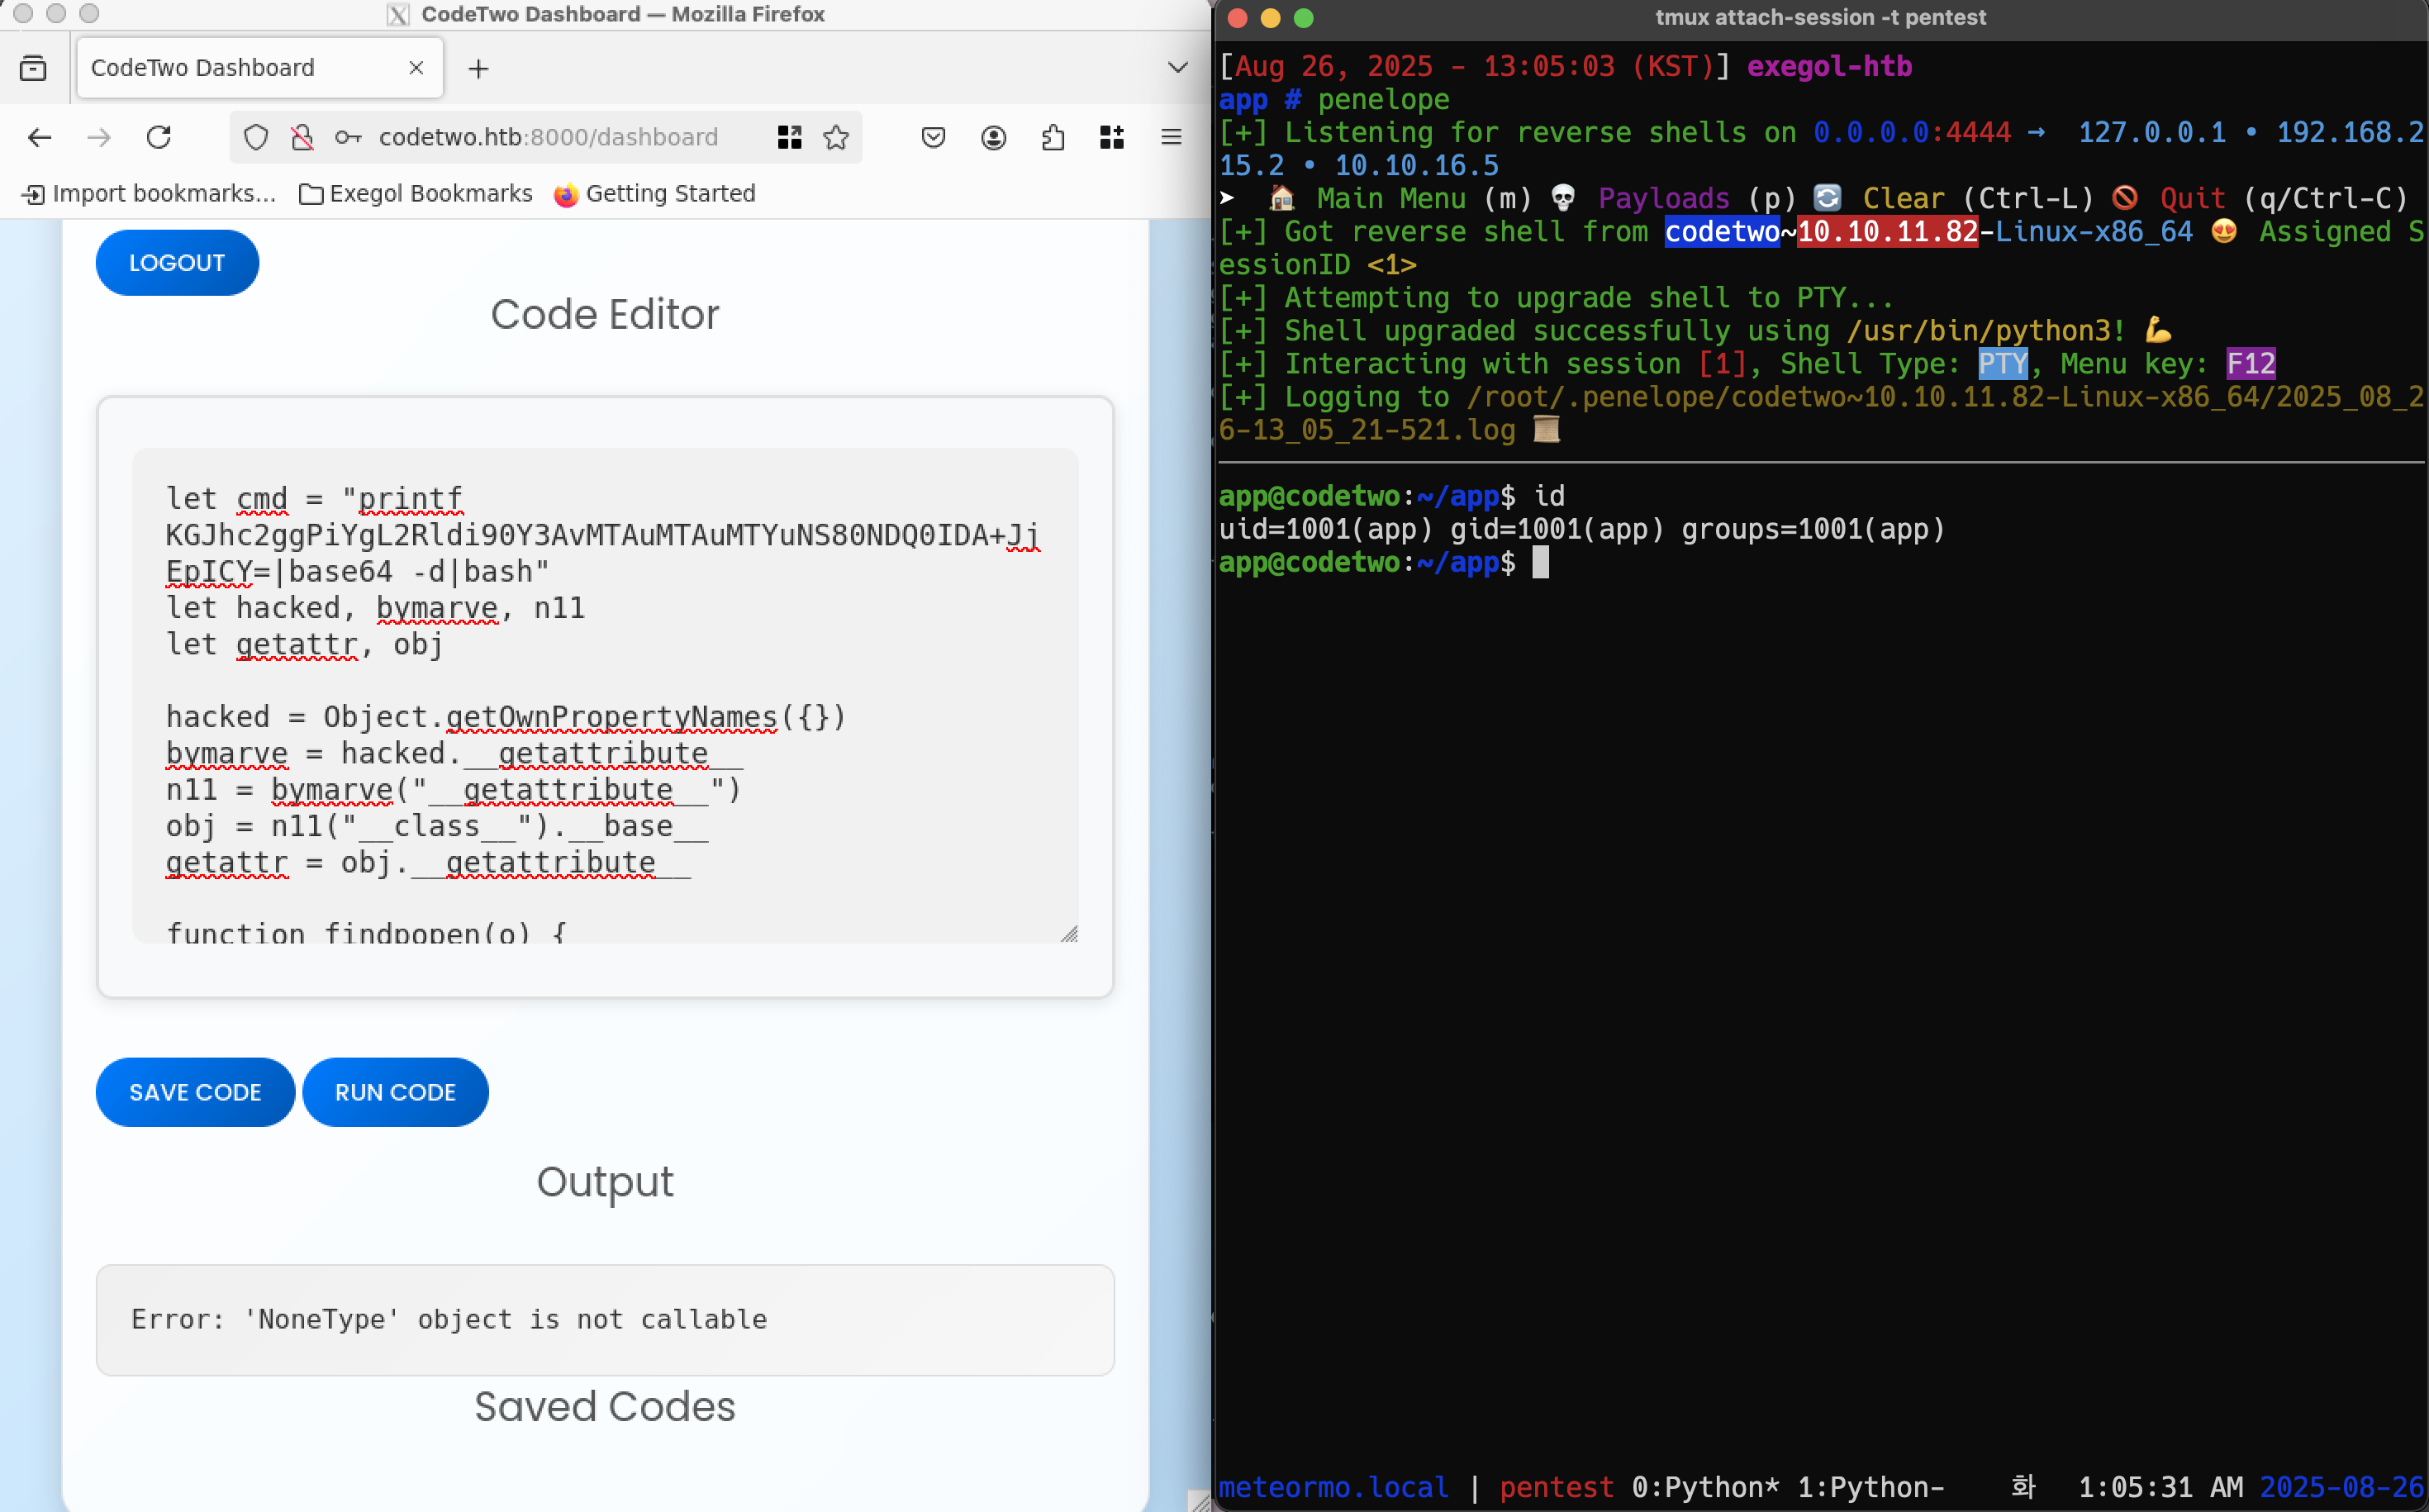This screenshot has width=2429, height=1512.
Task: Open the Firefox account icon
Action: coord(993,137)
